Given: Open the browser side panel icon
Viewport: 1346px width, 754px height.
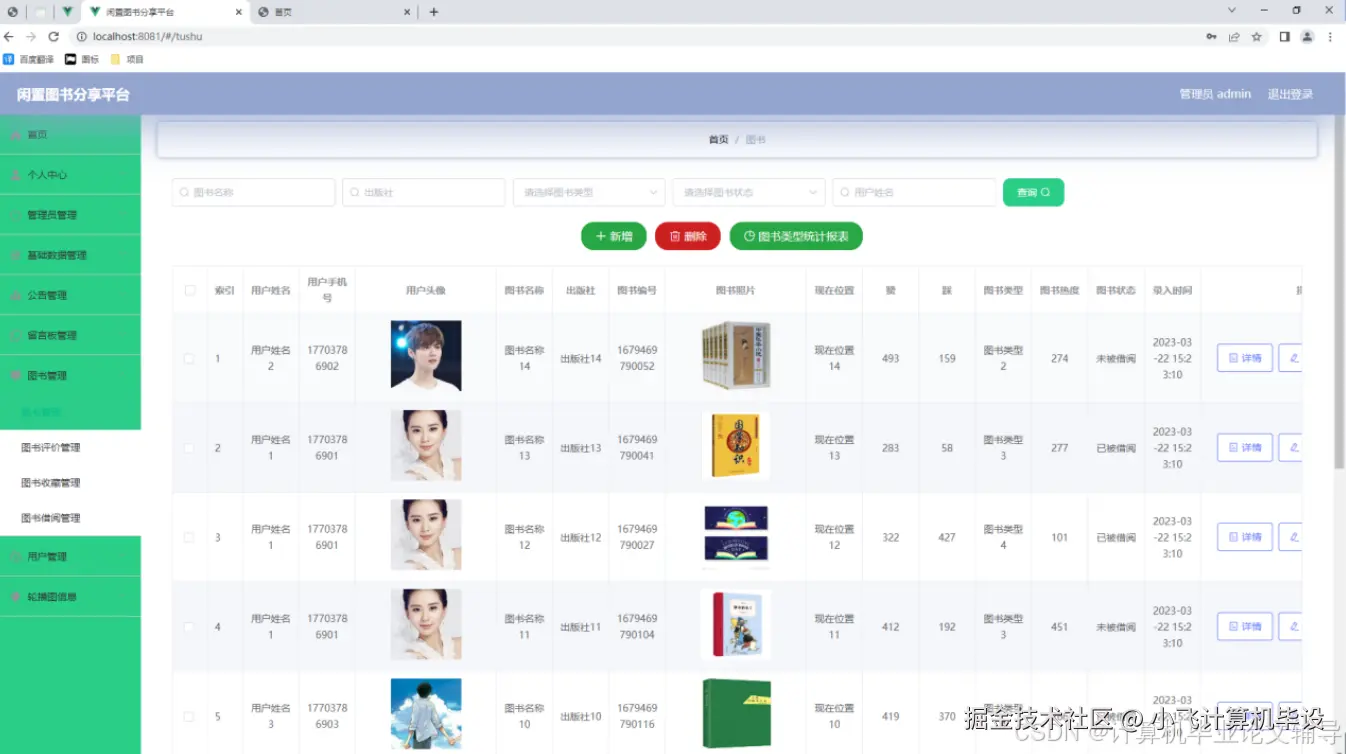Looking at the screenshot, I should (1284, 36).
